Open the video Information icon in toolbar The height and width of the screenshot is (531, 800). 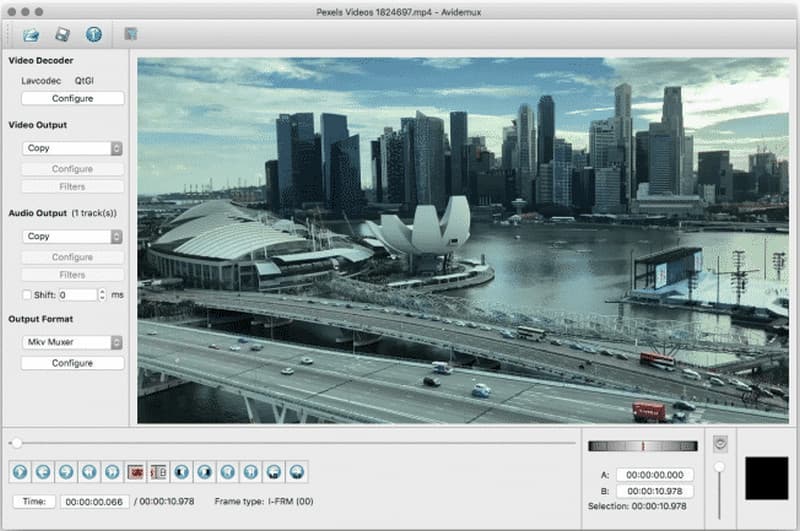tap(94, 35)
